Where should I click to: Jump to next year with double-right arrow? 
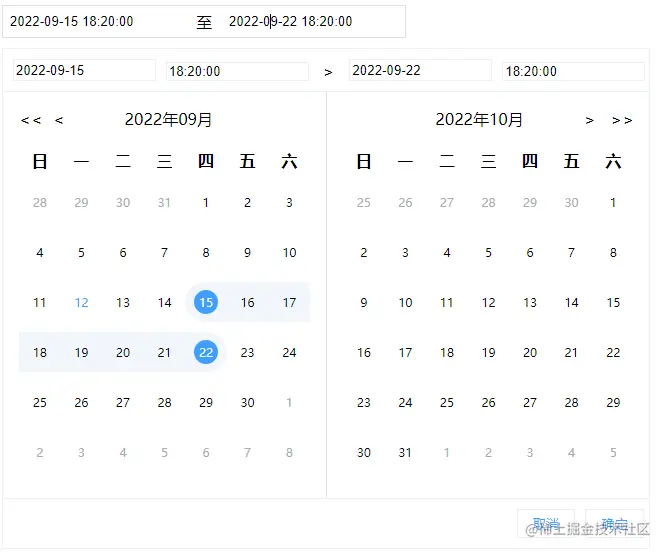[622, 121]
